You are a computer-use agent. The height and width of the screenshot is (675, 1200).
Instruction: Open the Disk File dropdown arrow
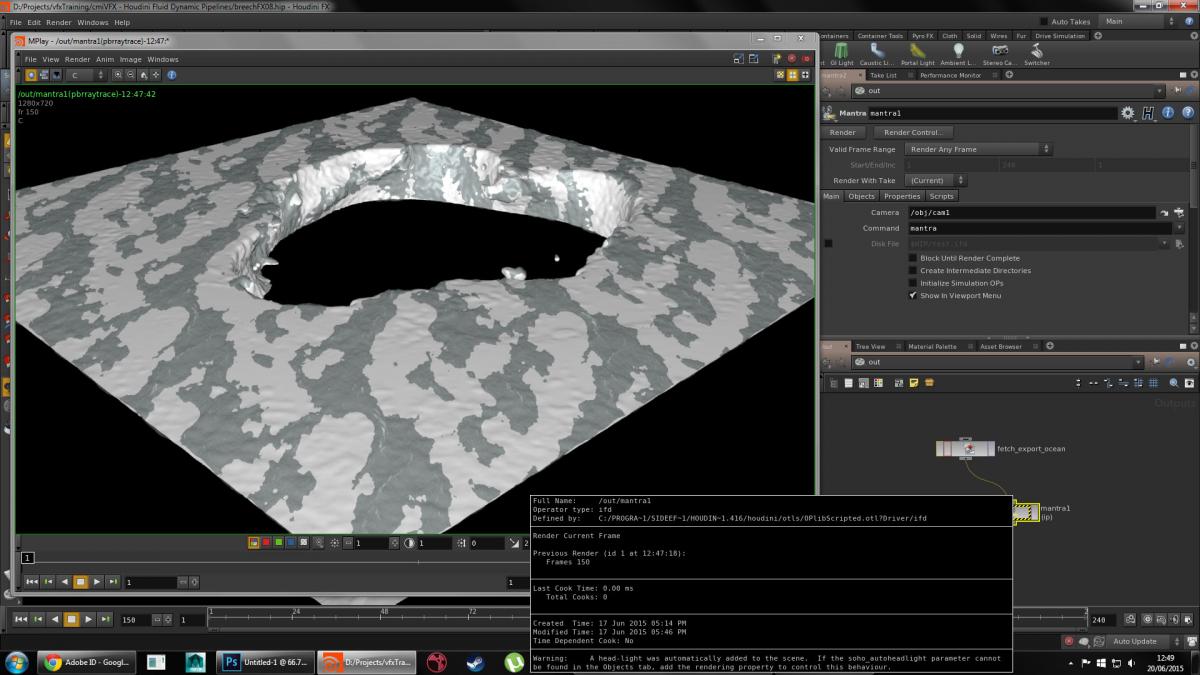1165,243
